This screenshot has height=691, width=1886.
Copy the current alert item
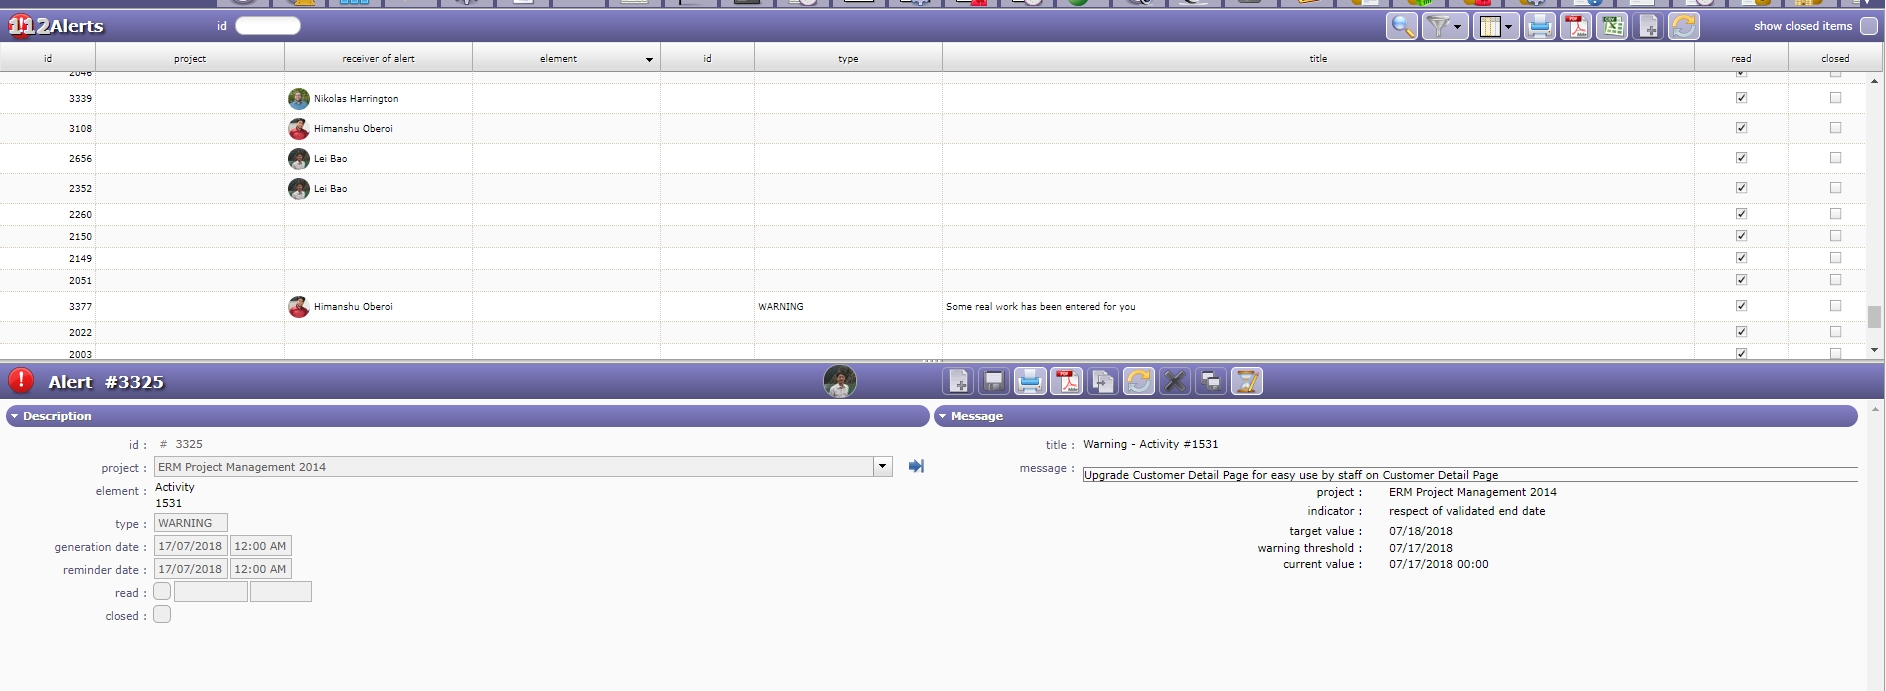point(1102,382)
